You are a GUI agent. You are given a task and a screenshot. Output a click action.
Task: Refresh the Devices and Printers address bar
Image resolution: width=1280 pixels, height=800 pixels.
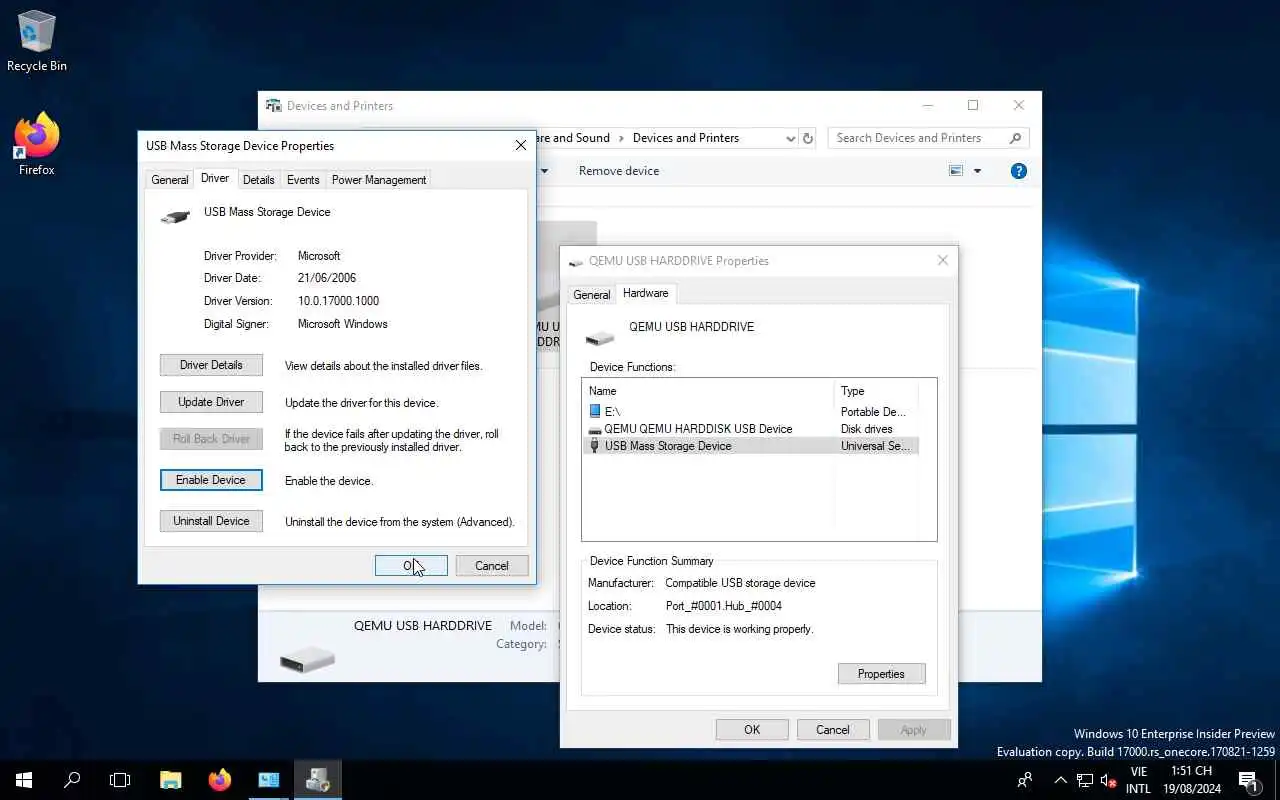808,138
